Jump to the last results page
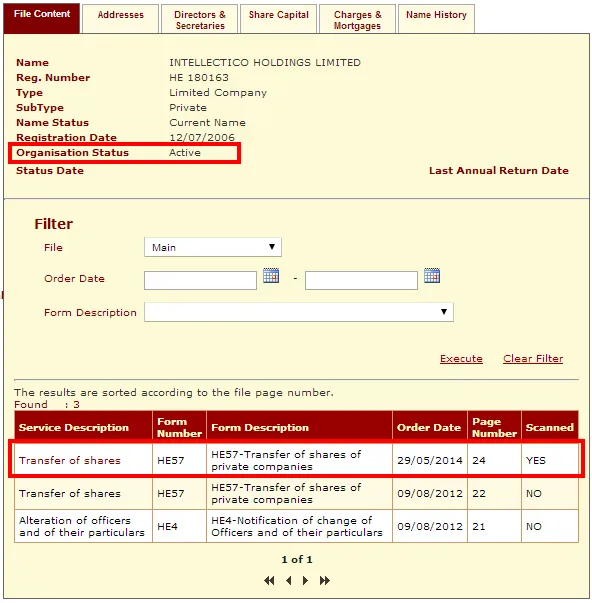This screenshot has height=603, width=592. 325,580
